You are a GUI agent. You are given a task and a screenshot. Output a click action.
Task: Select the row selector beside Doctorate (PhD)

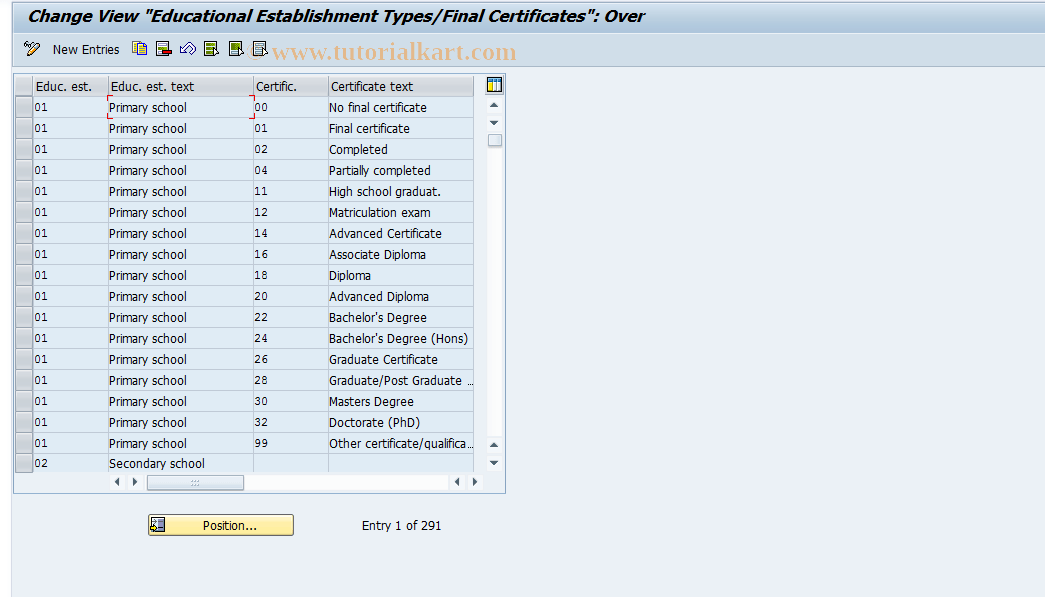[22, 422]
